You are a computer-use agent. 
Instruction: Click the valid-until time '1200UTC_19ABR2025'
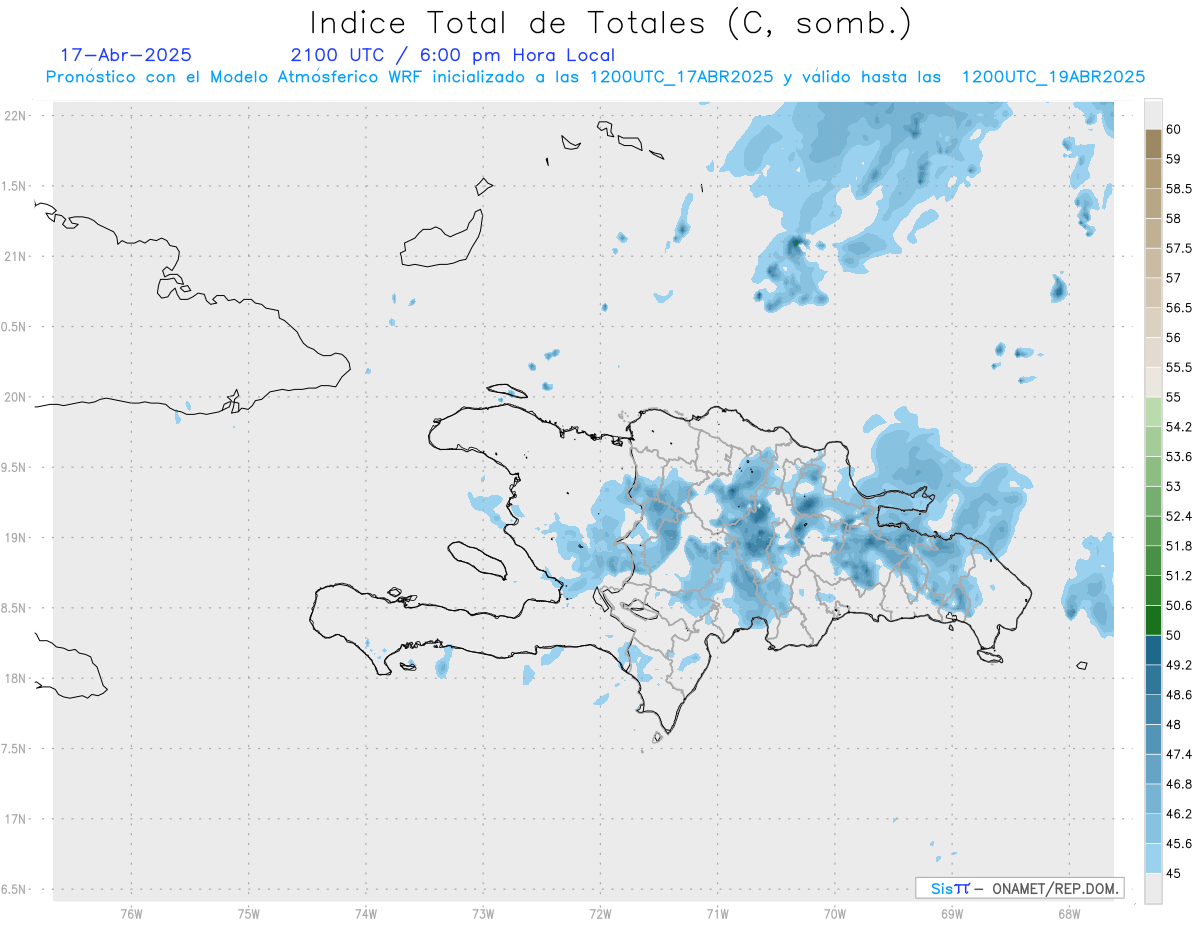click(1053, 77)
